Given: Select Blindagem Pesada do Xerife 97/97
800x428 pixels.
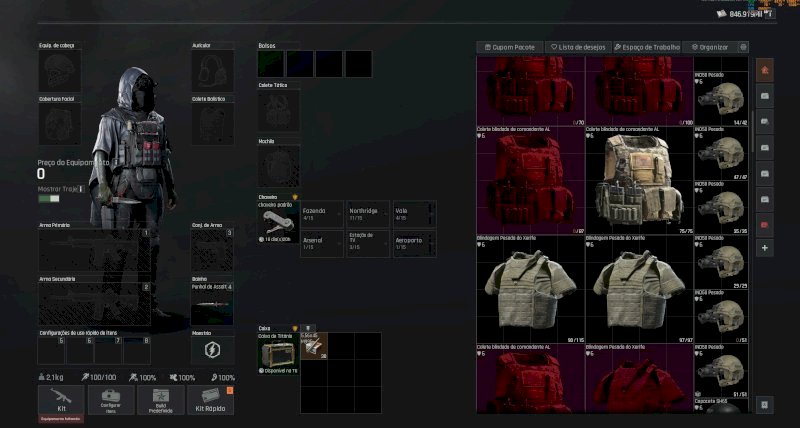Looking at the screenshot, I should [x=639, y=289].
